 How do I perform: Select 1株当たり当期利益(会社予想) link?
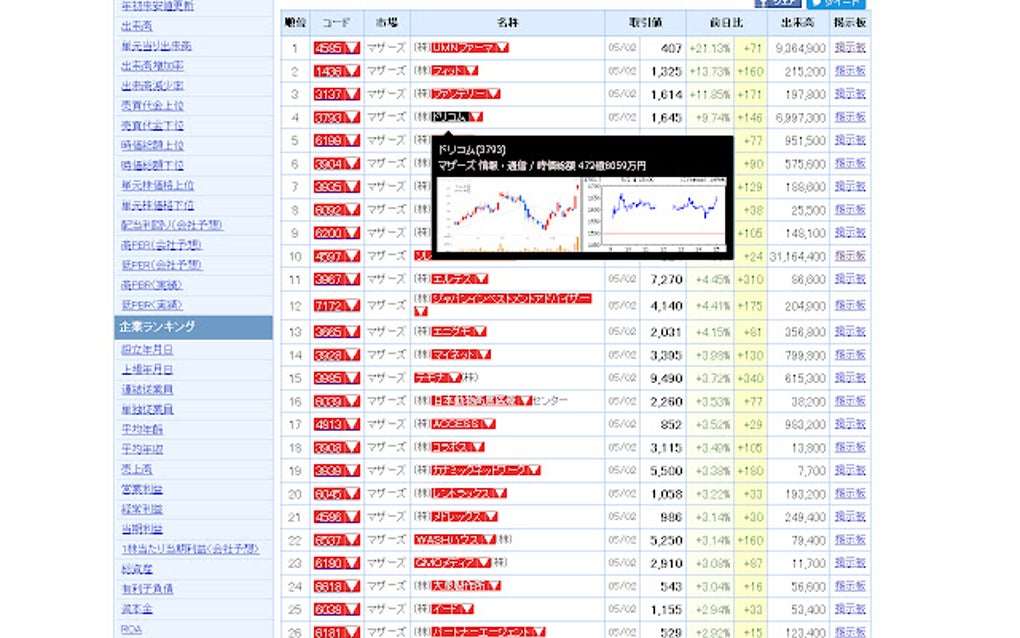190,550
